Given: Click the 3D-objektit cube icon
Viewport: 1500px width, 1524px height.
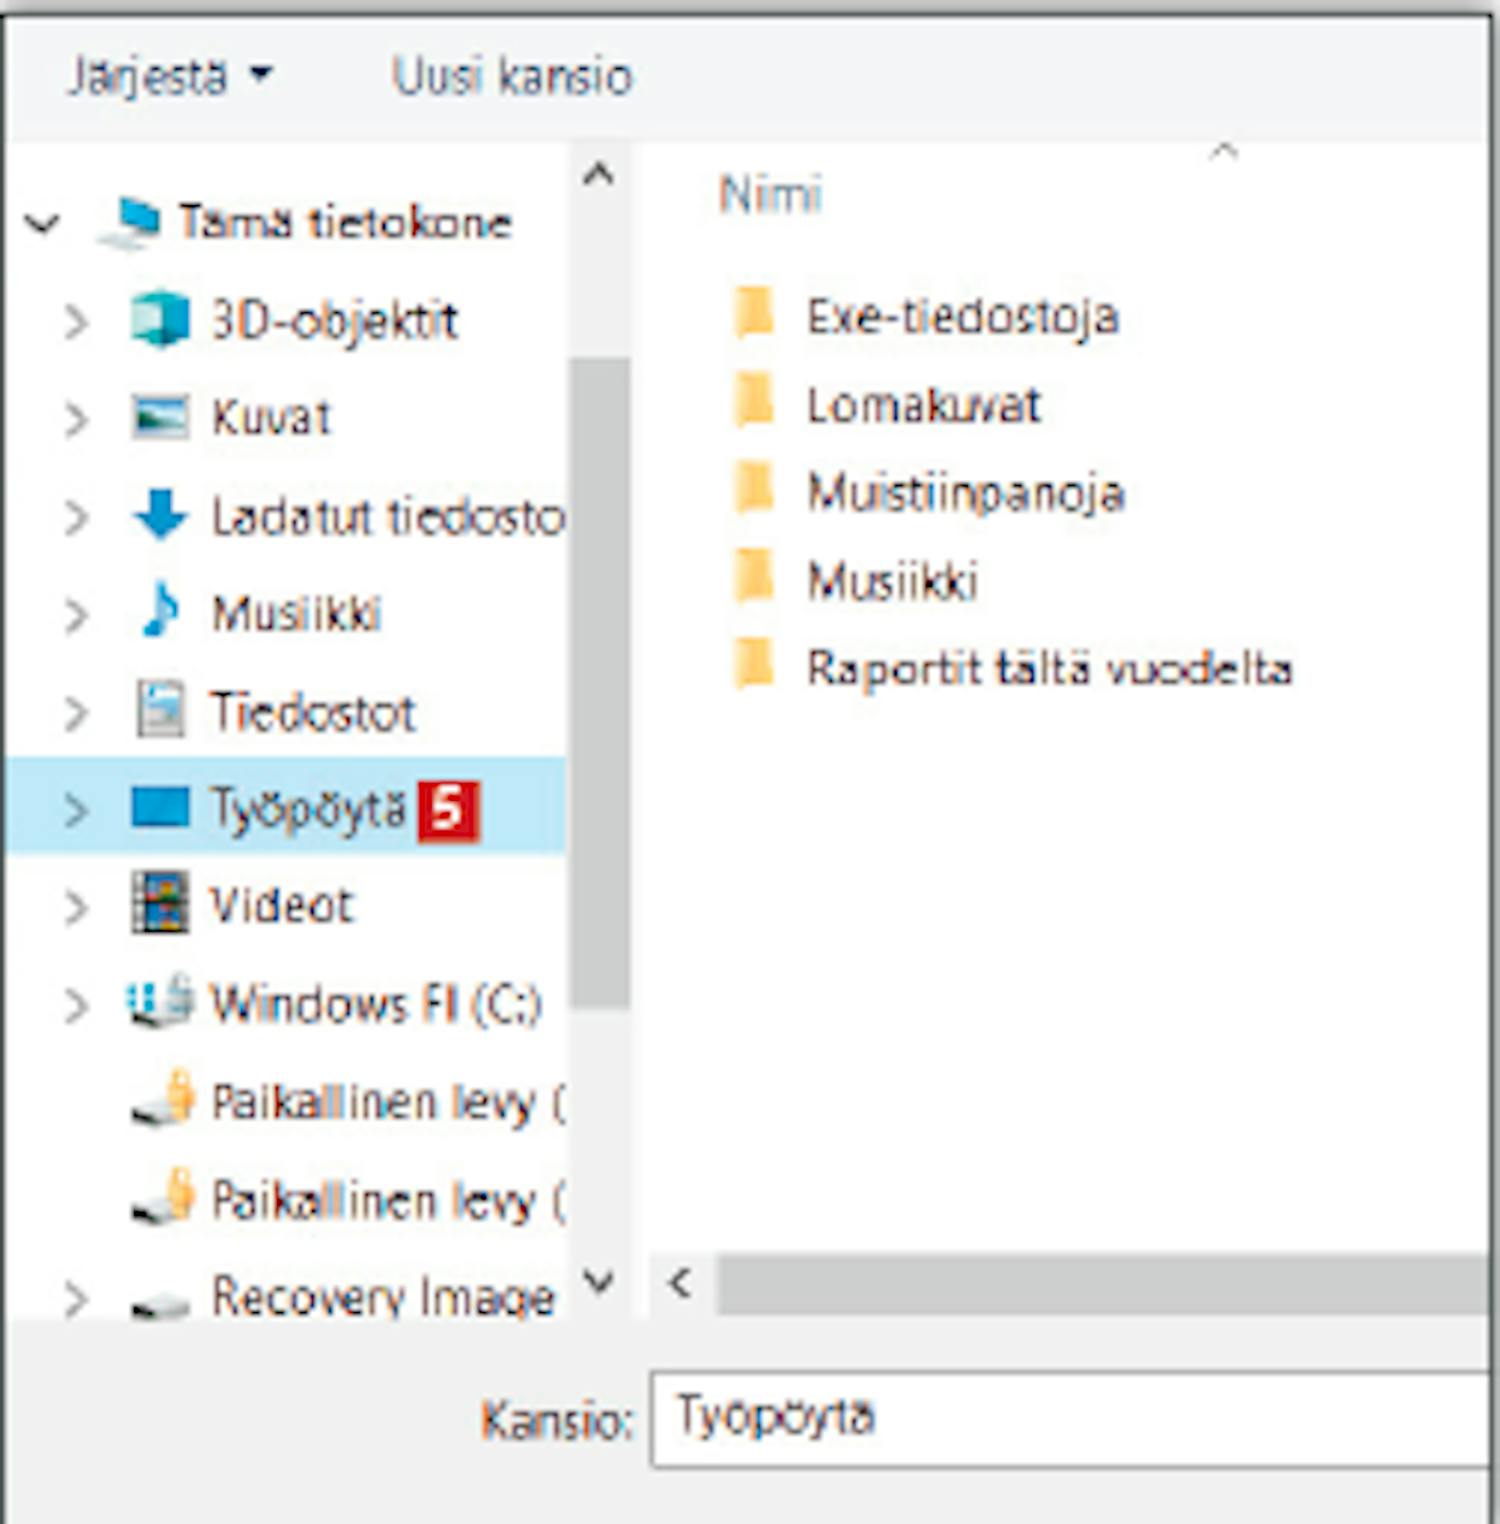Looking at the screenshot, I should coord(160,321).
